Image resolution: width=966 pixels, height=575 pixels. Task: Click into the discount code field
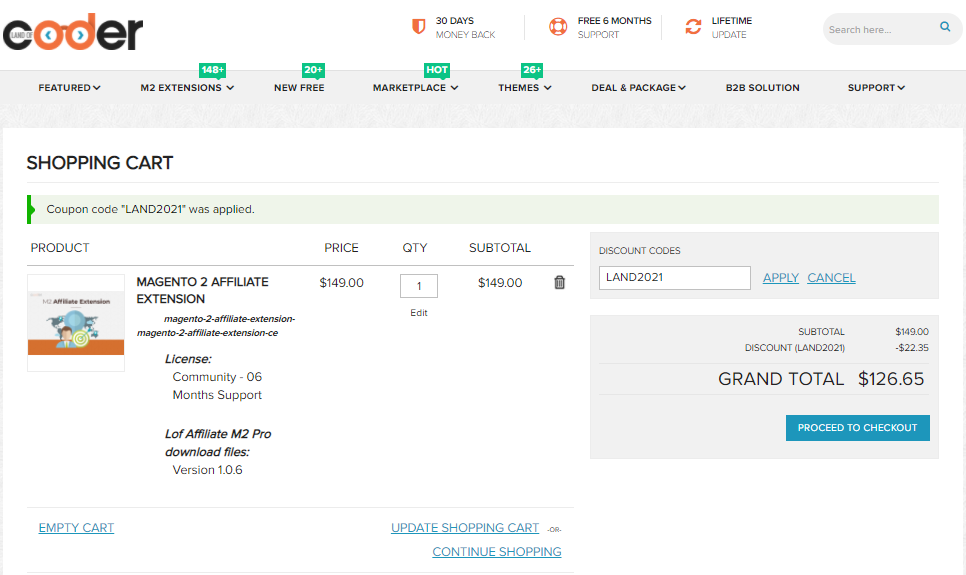[674, 278]
